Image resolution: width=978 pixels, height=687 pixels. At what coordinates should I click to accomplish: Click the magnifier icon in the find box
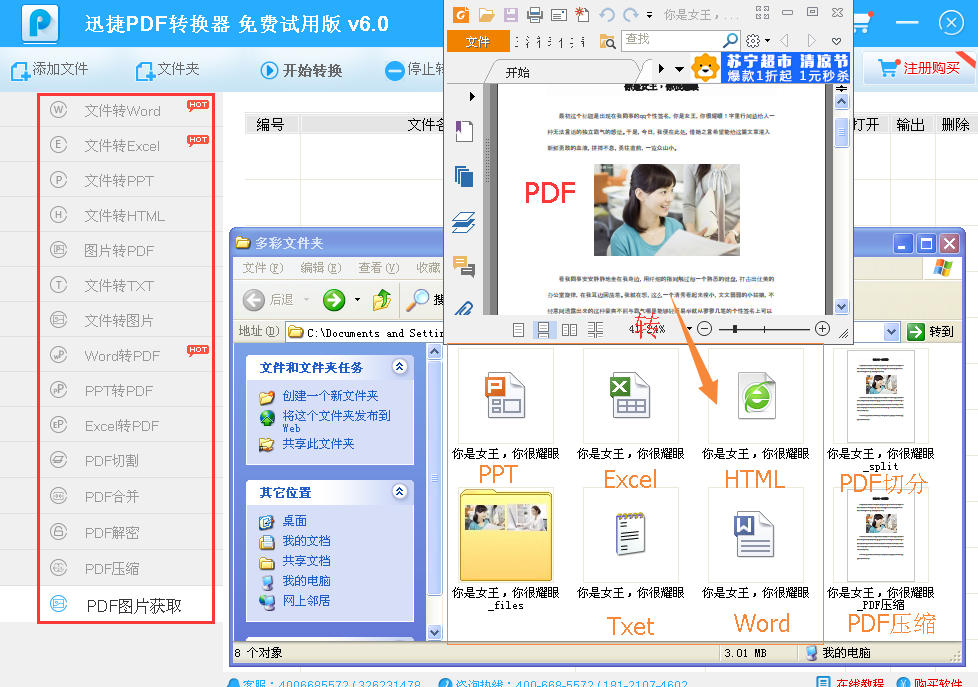(x=729, y=41)
